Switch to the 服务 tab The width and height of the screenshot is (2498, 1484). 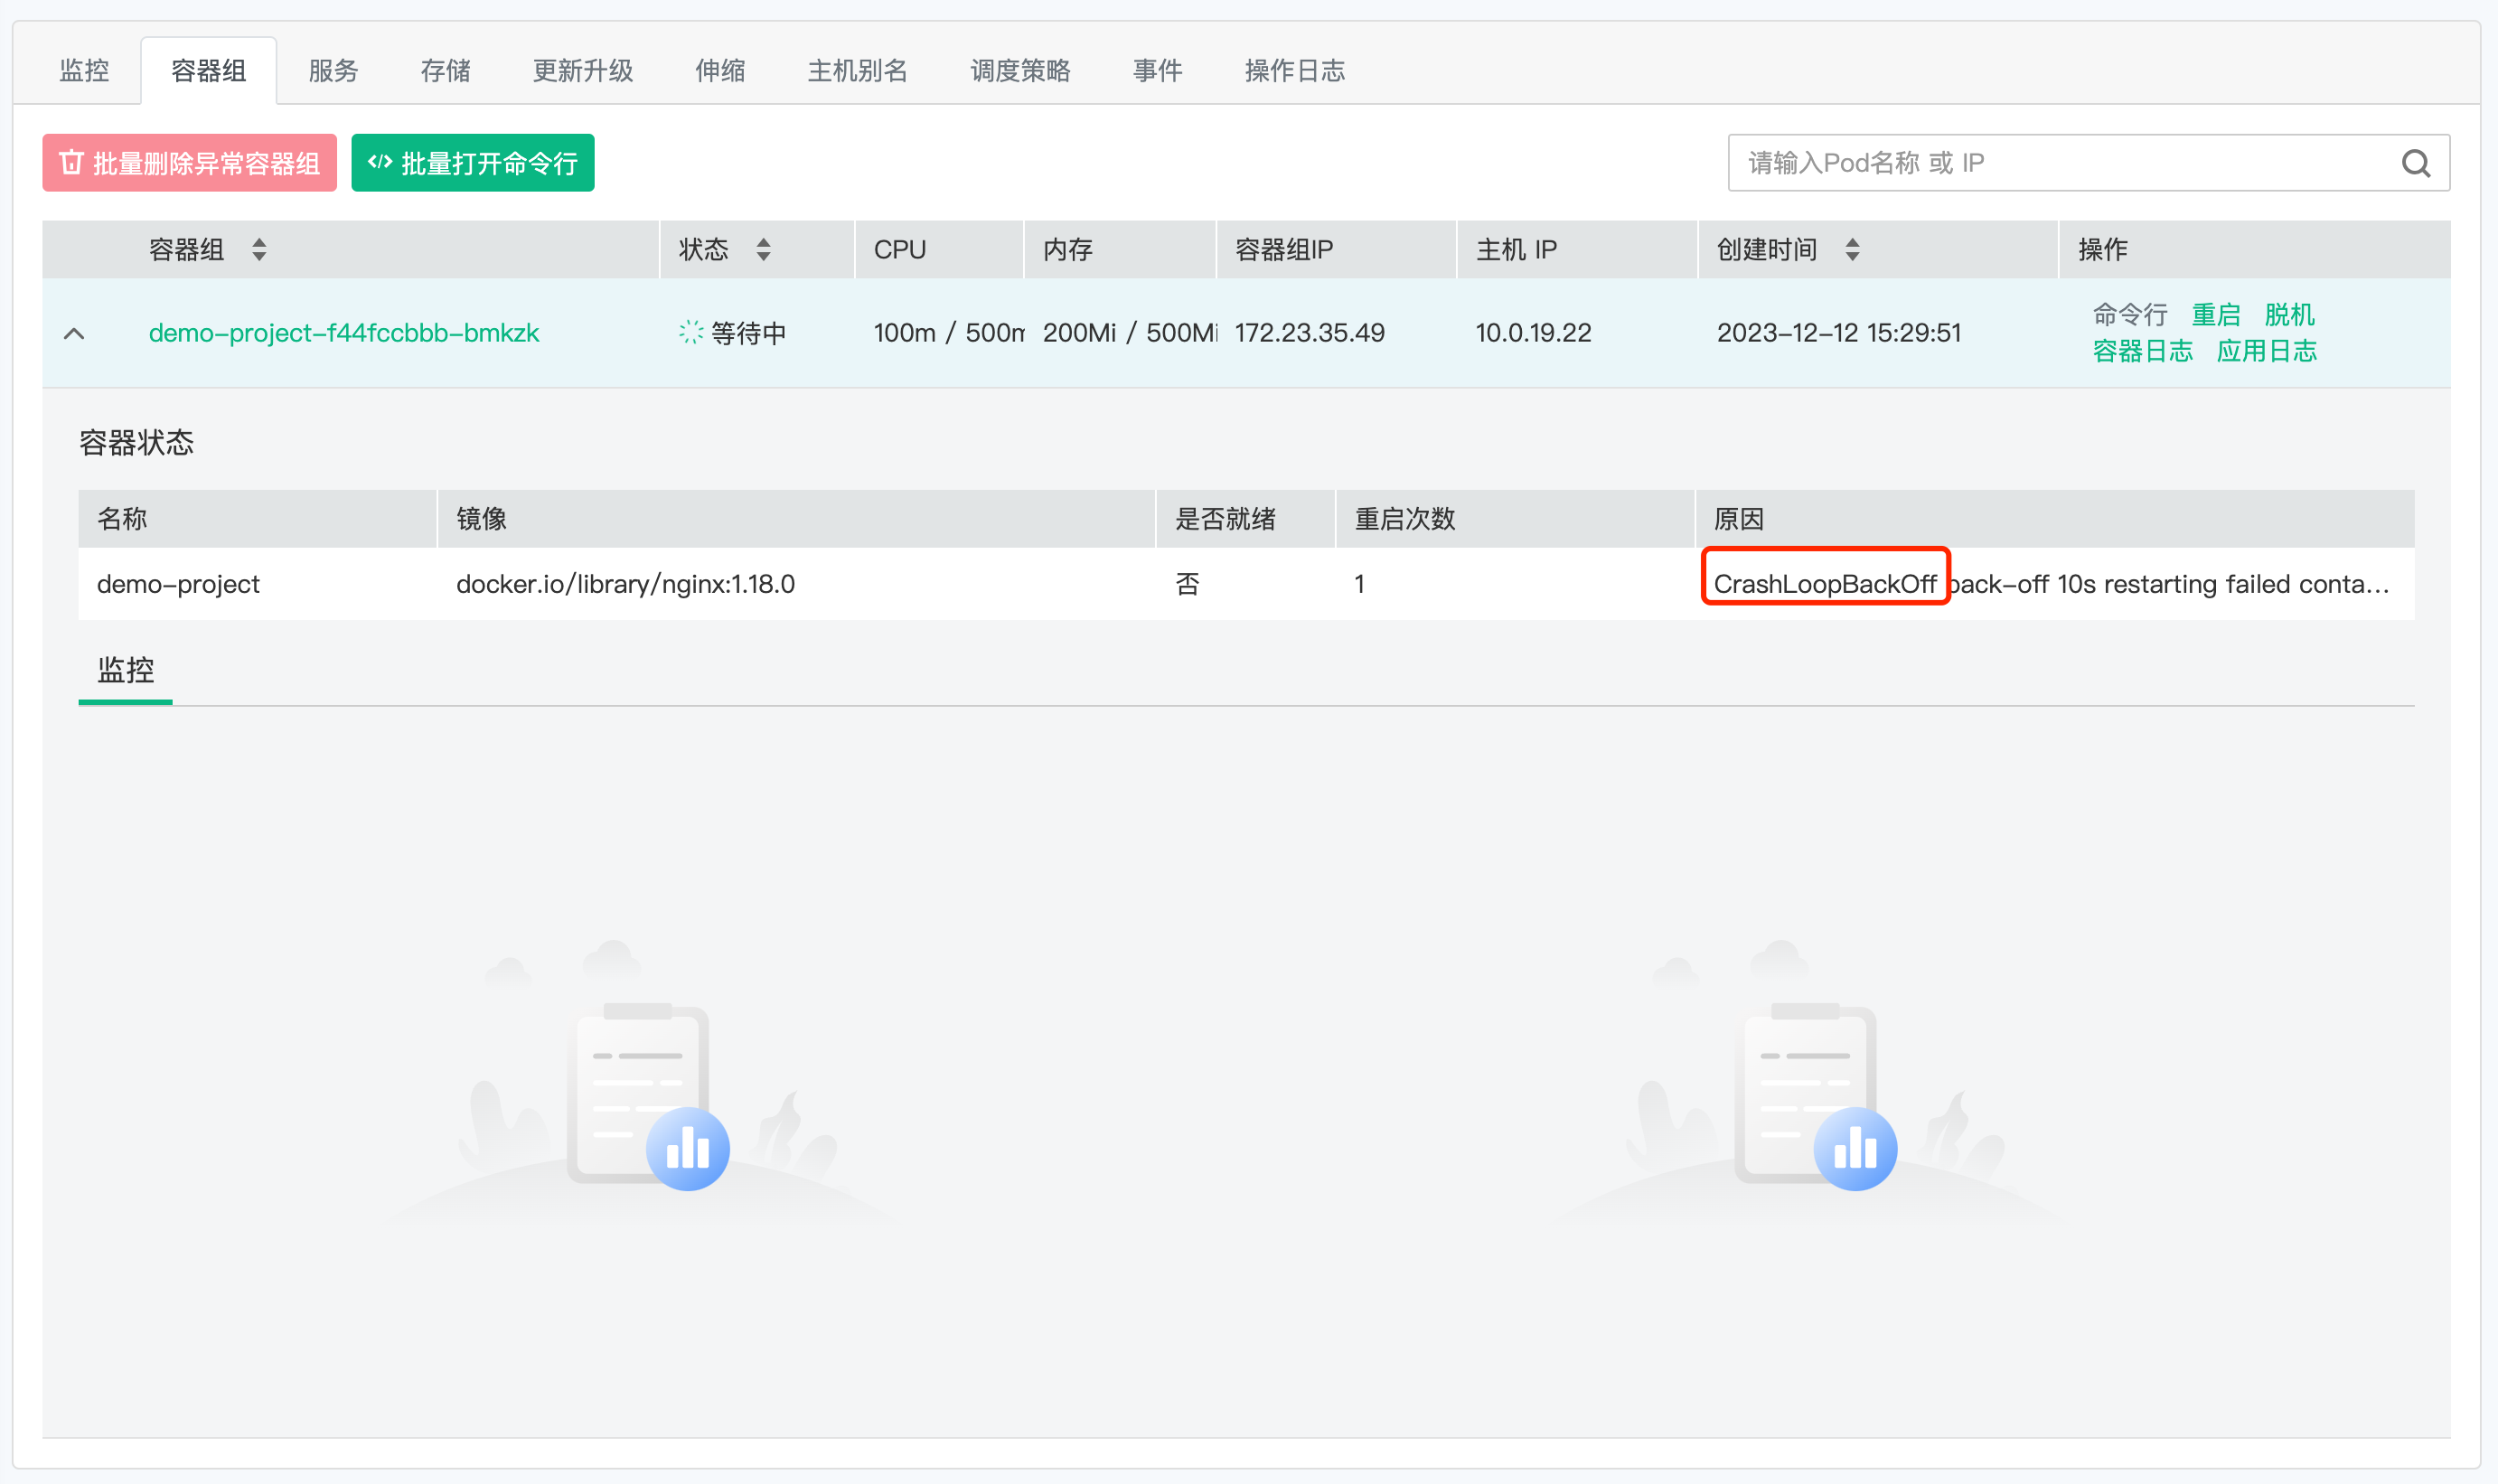point(333,70)
